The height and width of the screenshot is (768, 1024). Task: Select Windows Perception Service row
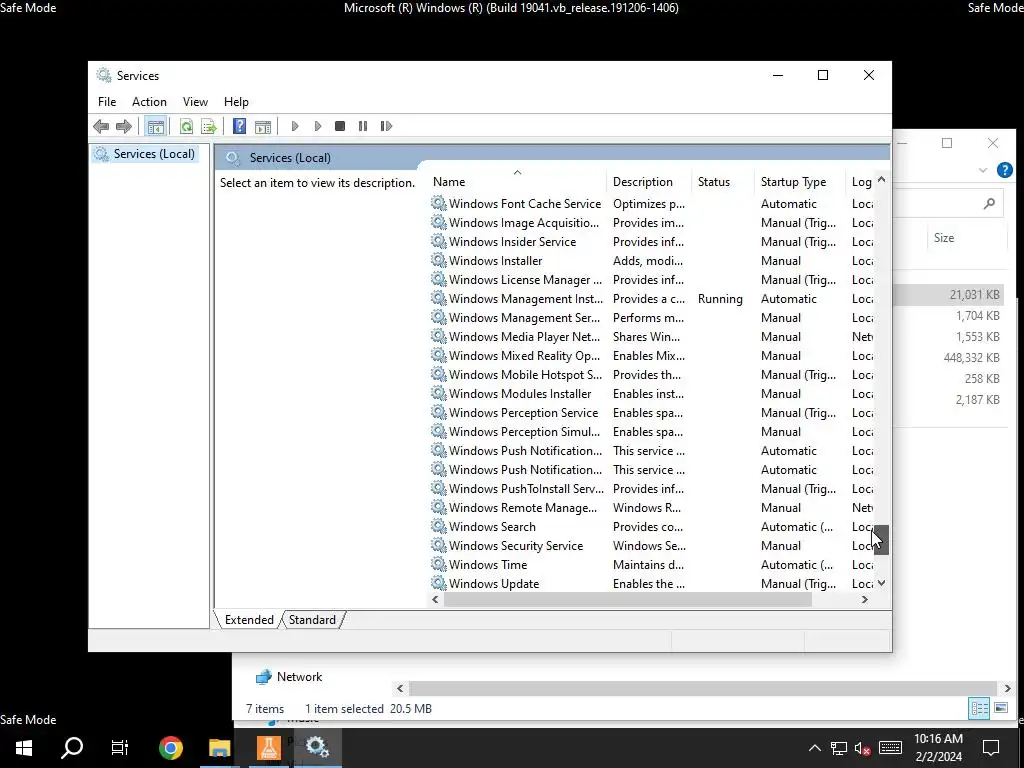[x=652, y=413]
